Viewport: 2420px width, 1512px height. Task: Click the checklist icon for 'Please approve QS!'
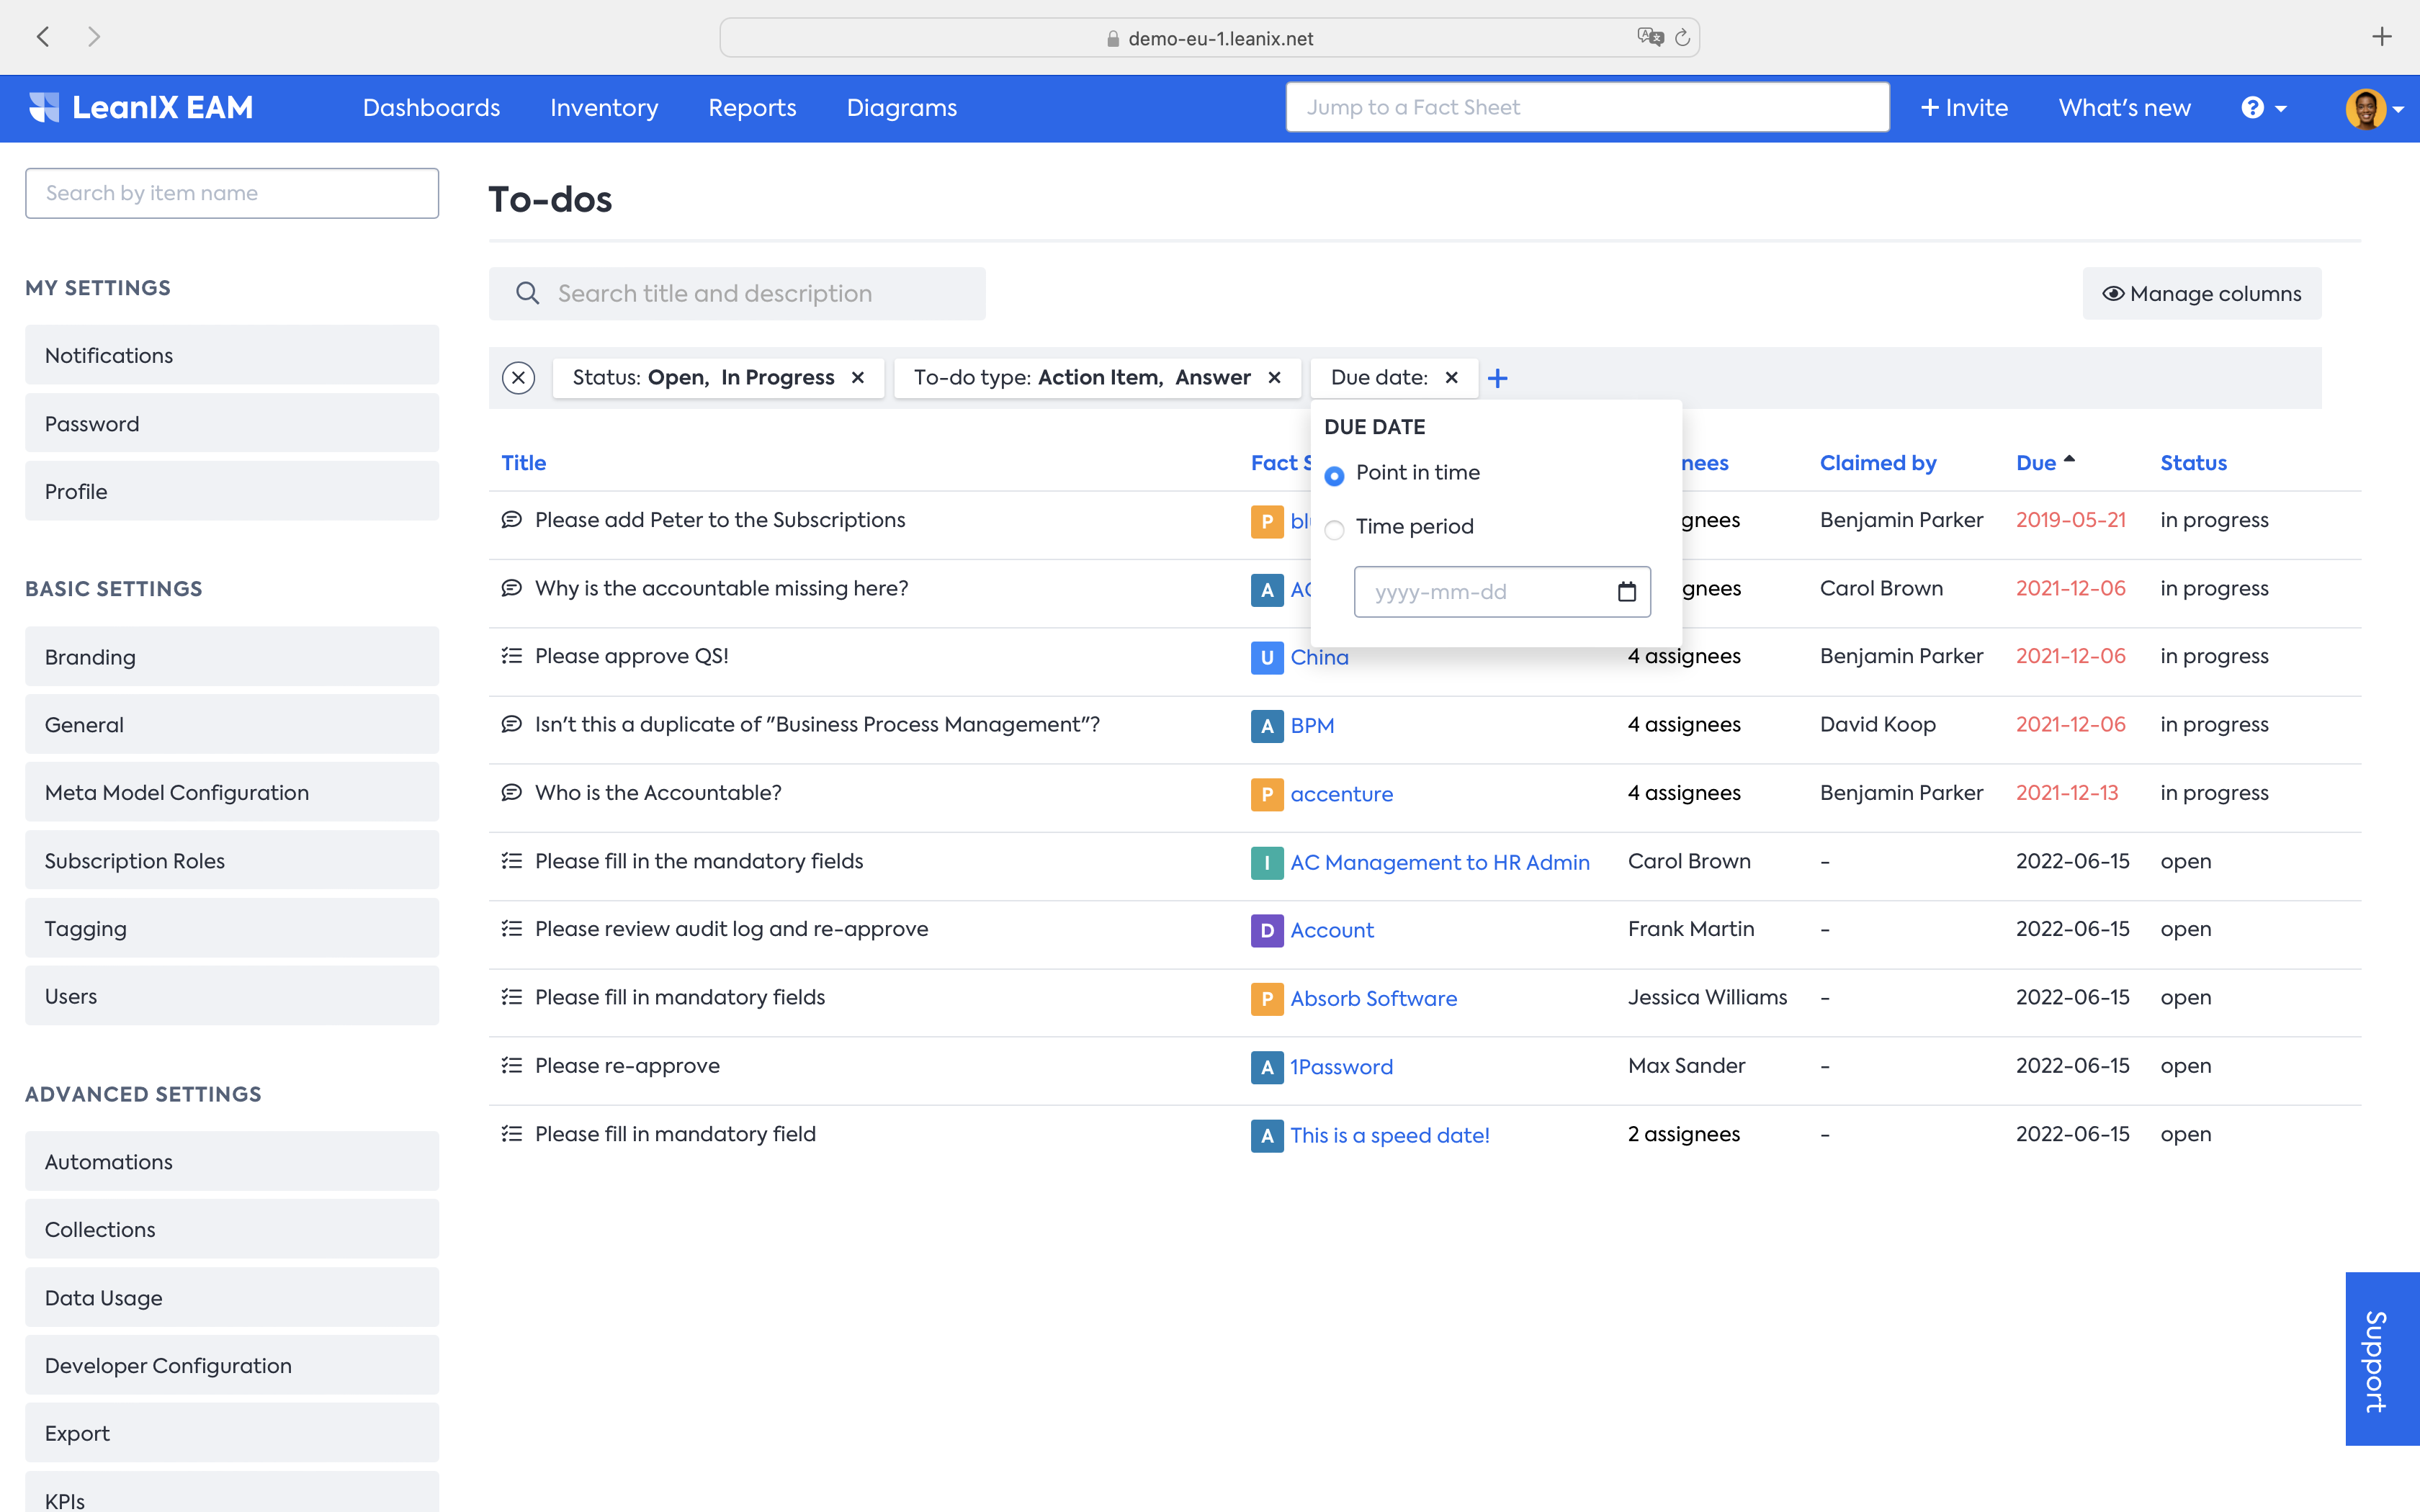click(x=511, y=656)
